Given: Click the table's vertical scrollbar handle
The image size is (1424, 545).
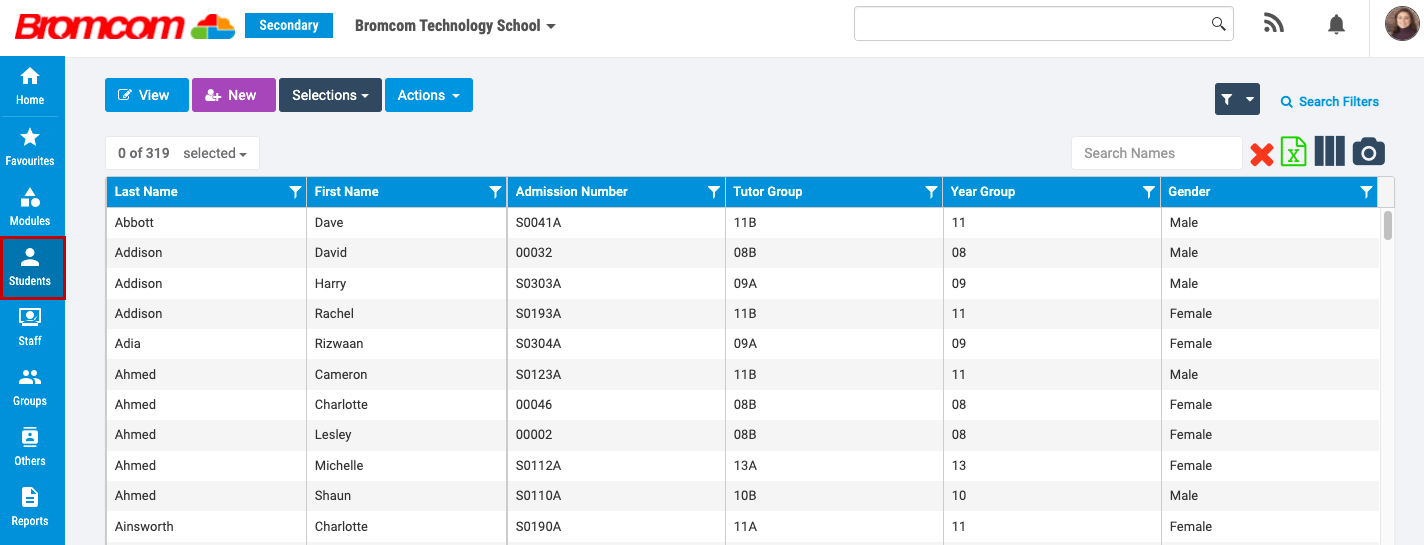Looking at the screenshot, I should (x=1388, y=225).
